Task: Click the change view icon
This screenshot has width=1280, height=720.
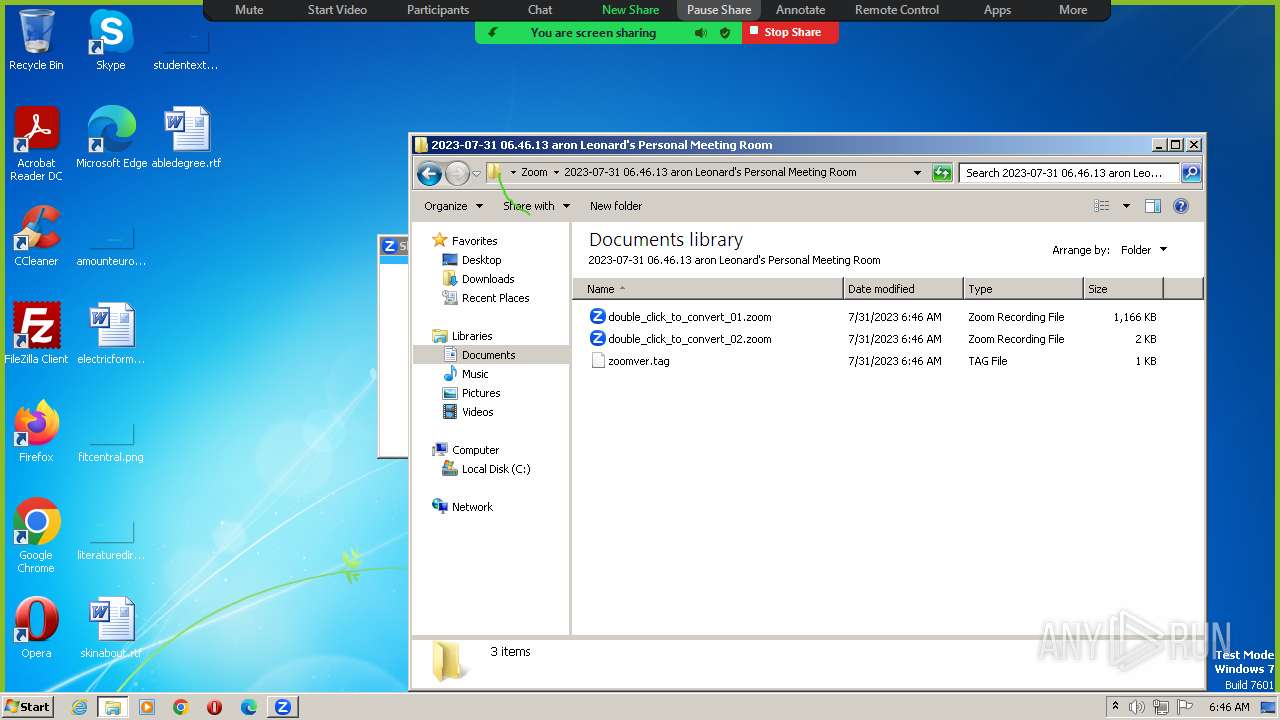Action: pos(1102,206)
